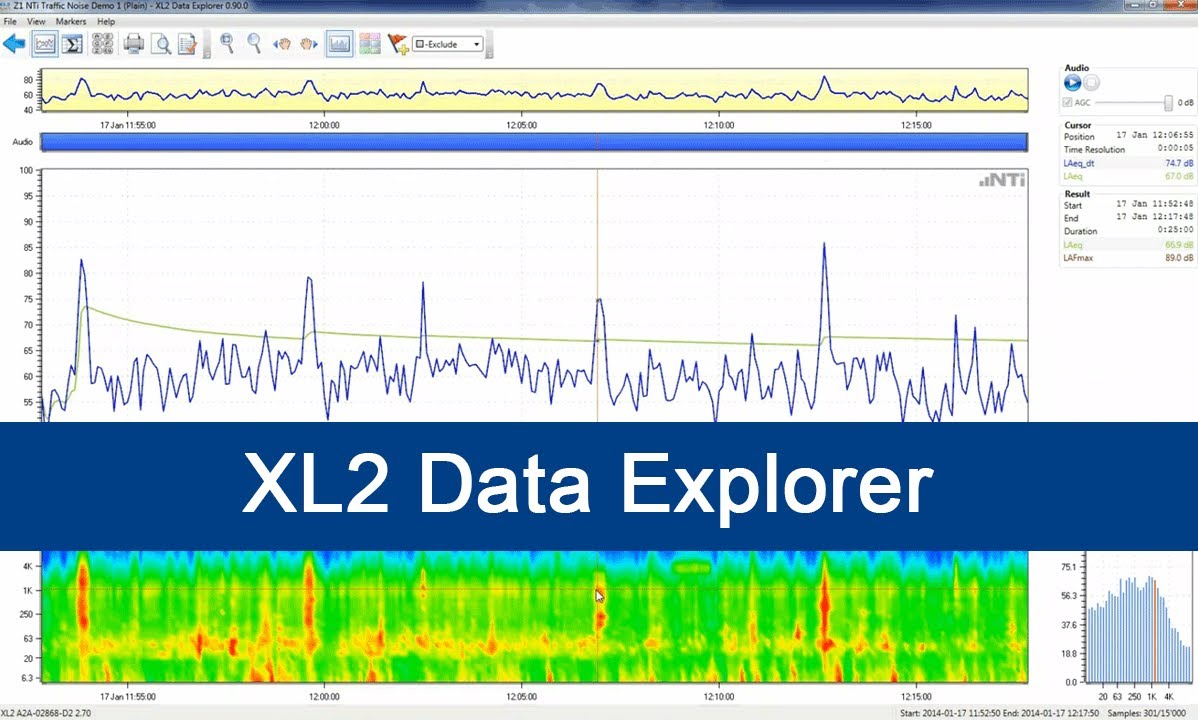The width and height of the screenshot is (1198, 720).
Task: Open the Exclude marker type dropdown
Action: pos(448,44)
